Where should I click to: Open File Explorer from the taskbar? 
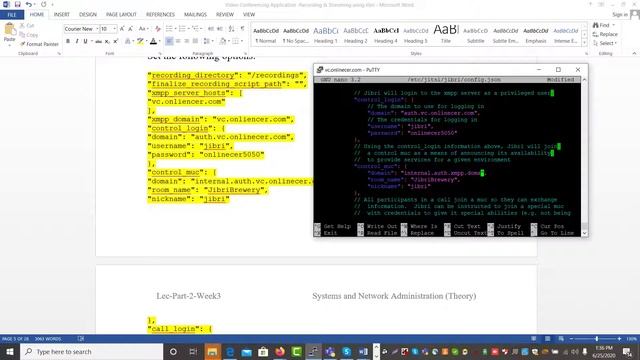click(212, 351)
